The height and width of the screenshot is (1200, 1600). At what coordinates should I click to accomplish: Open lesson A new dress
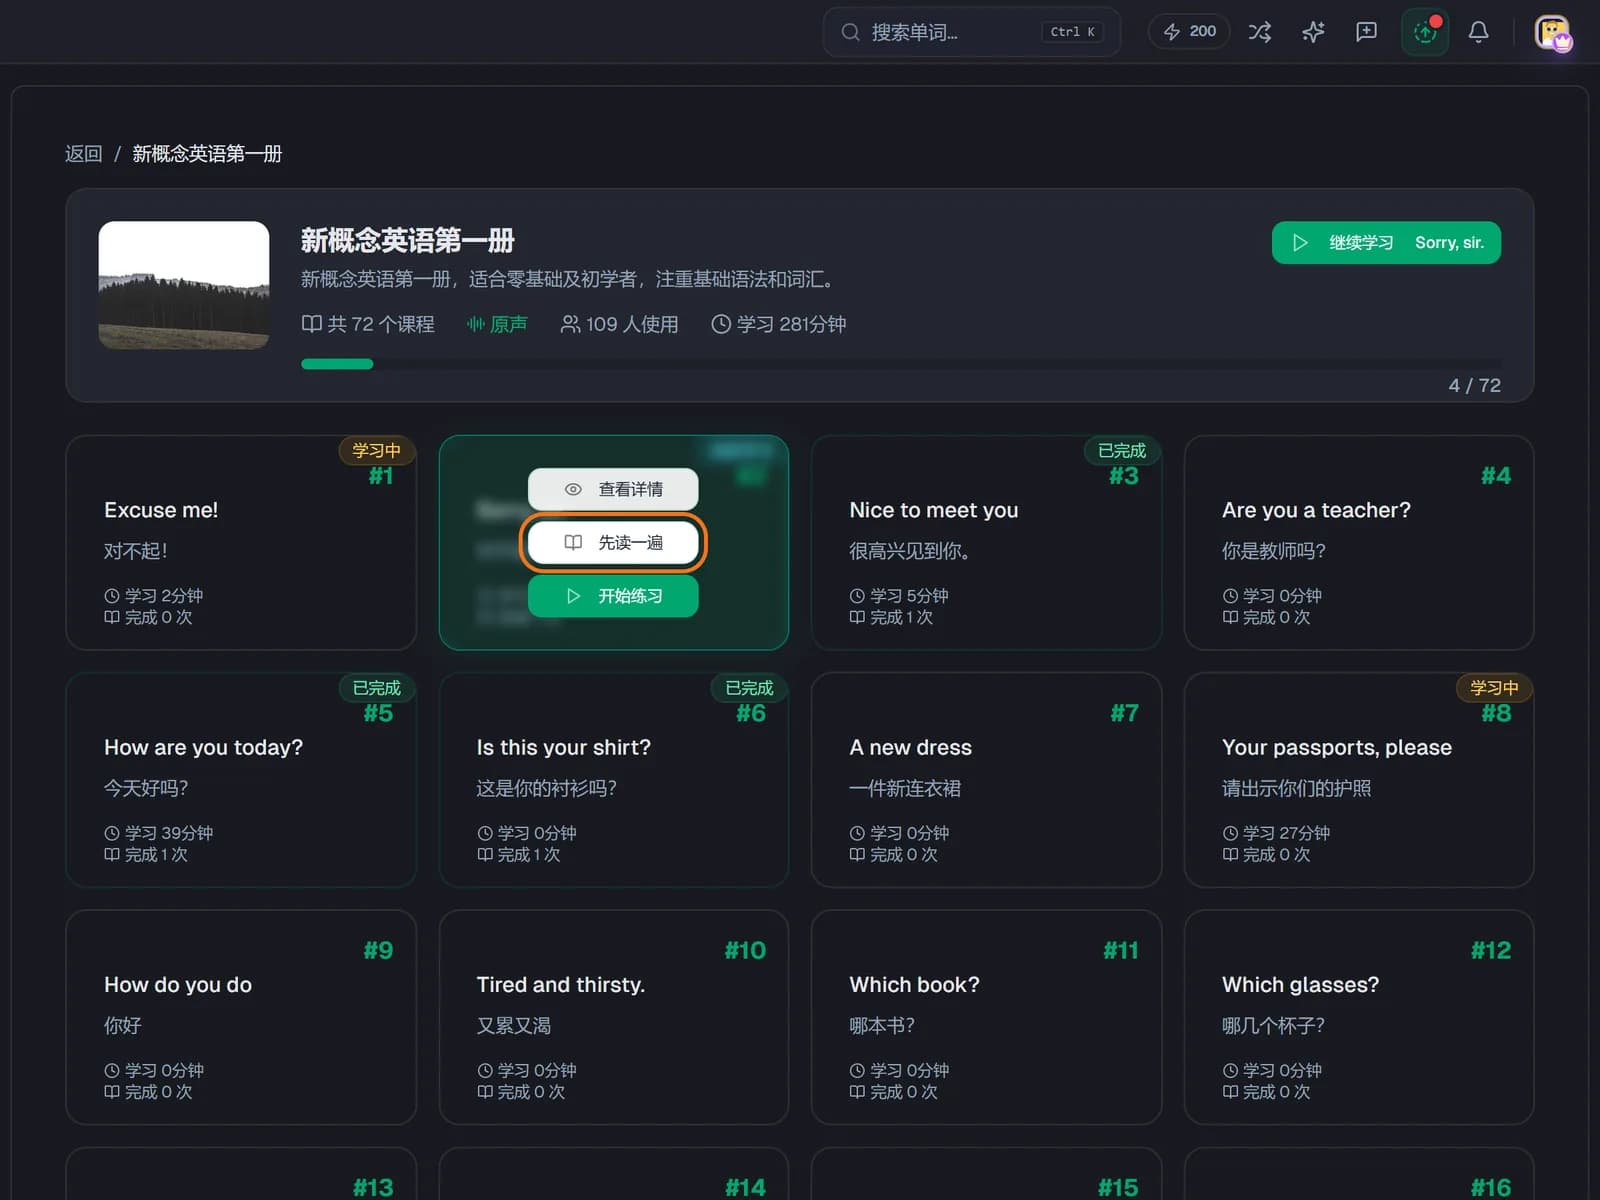click(x=986, y=780)
